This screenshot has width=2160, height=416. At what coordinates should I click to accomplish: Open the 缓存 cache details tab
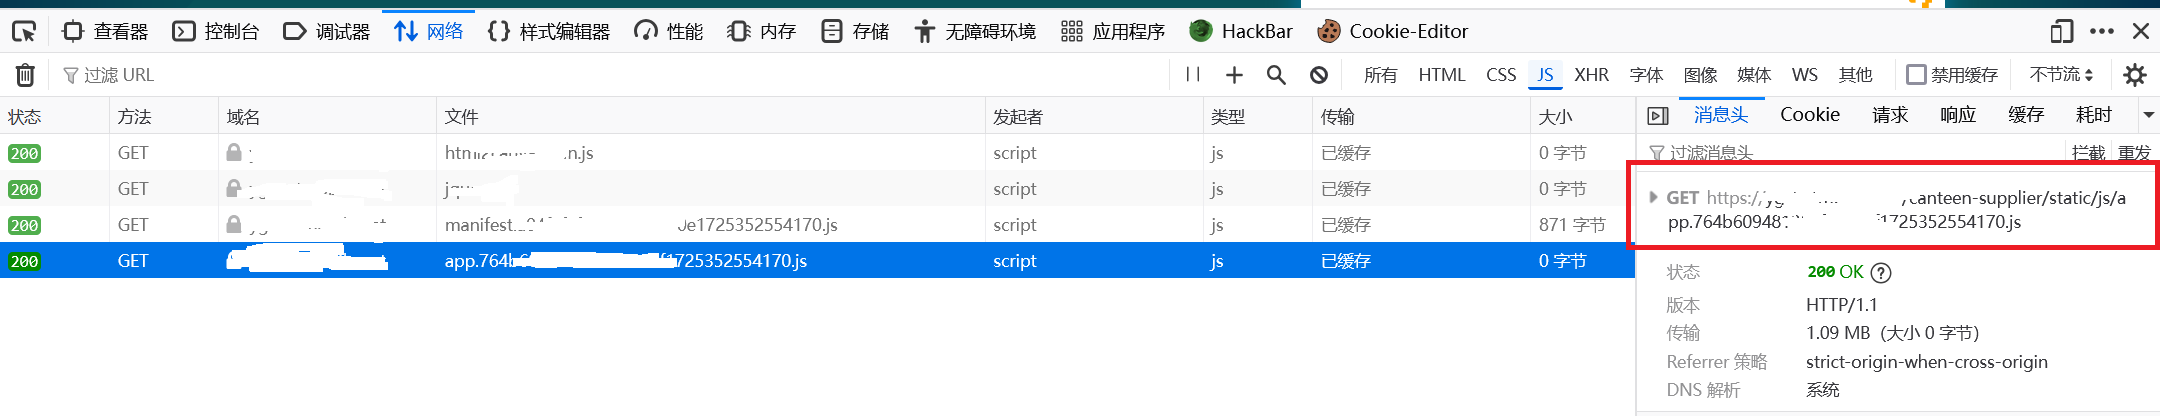[x=2026, y=115]
